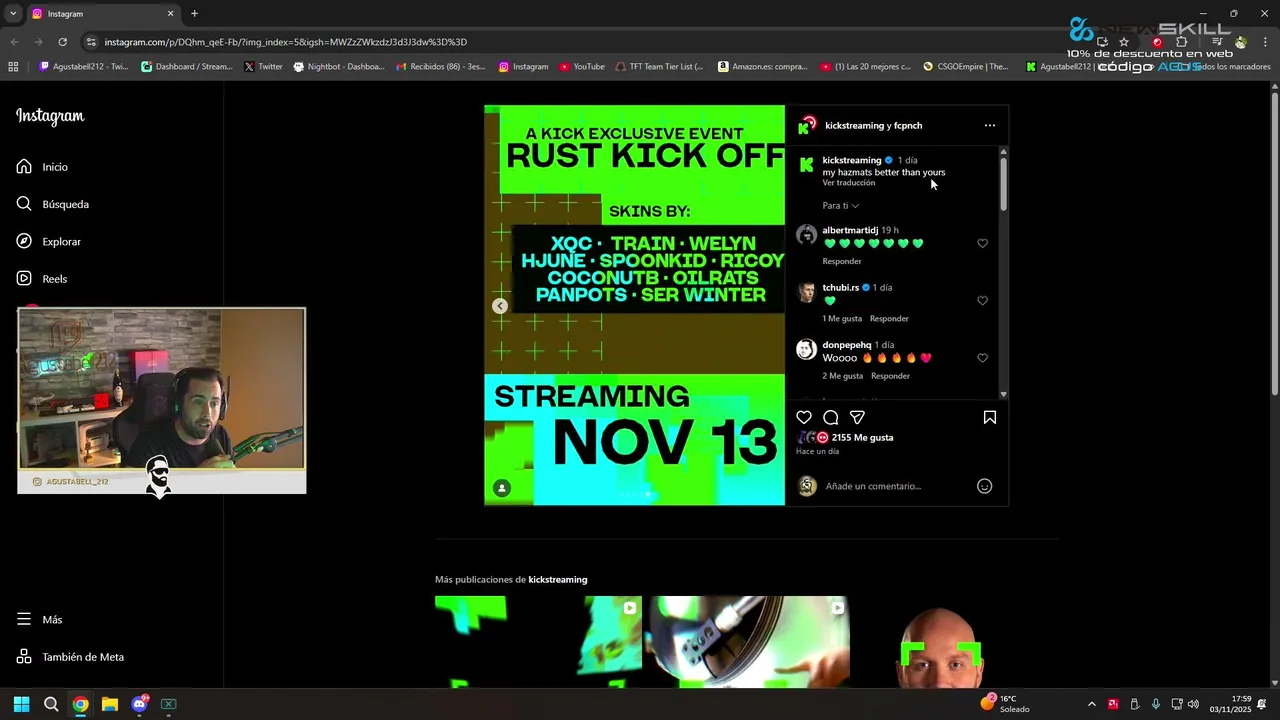This screenshot has width=1280, height=720.
Task: Open donpepehq's profile avatar
Action: (x=806, y=349)
